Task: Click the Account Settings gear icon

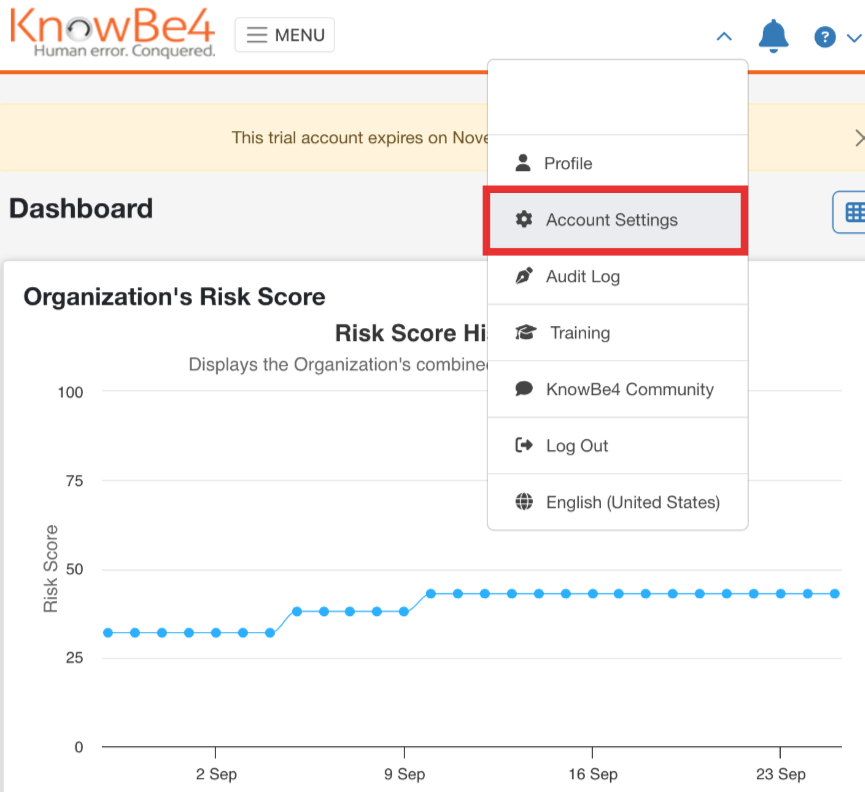Action: pos(523,219)
